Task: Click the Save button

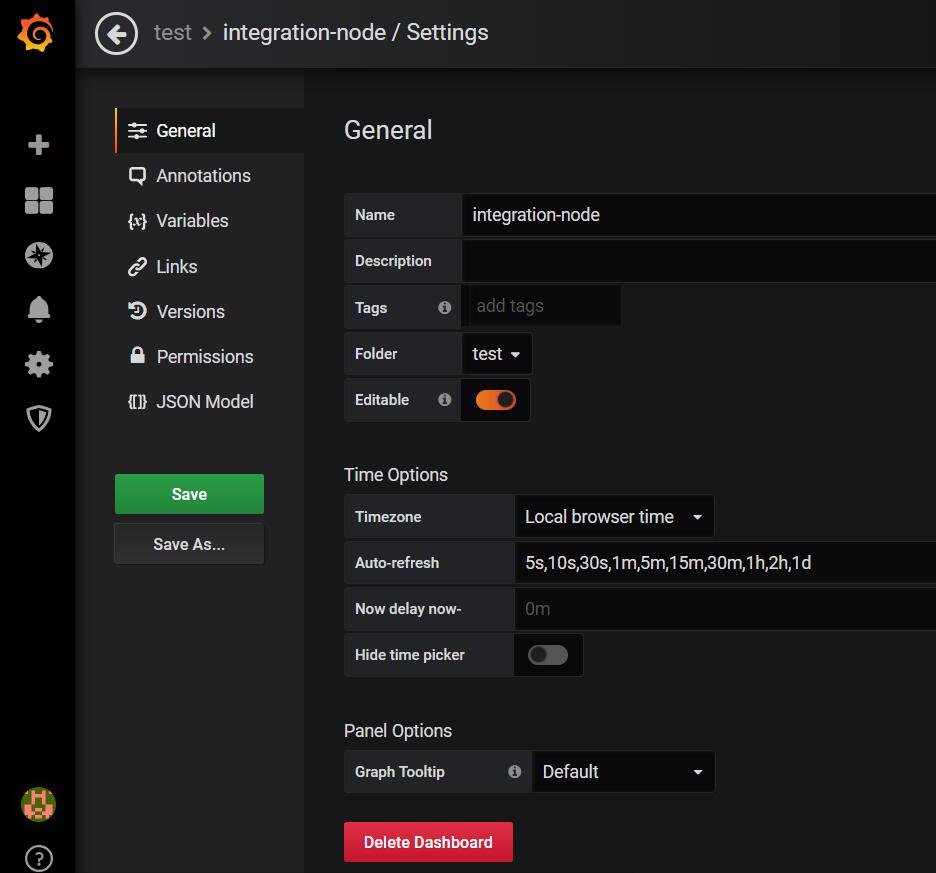Action: tap(188, 493)
